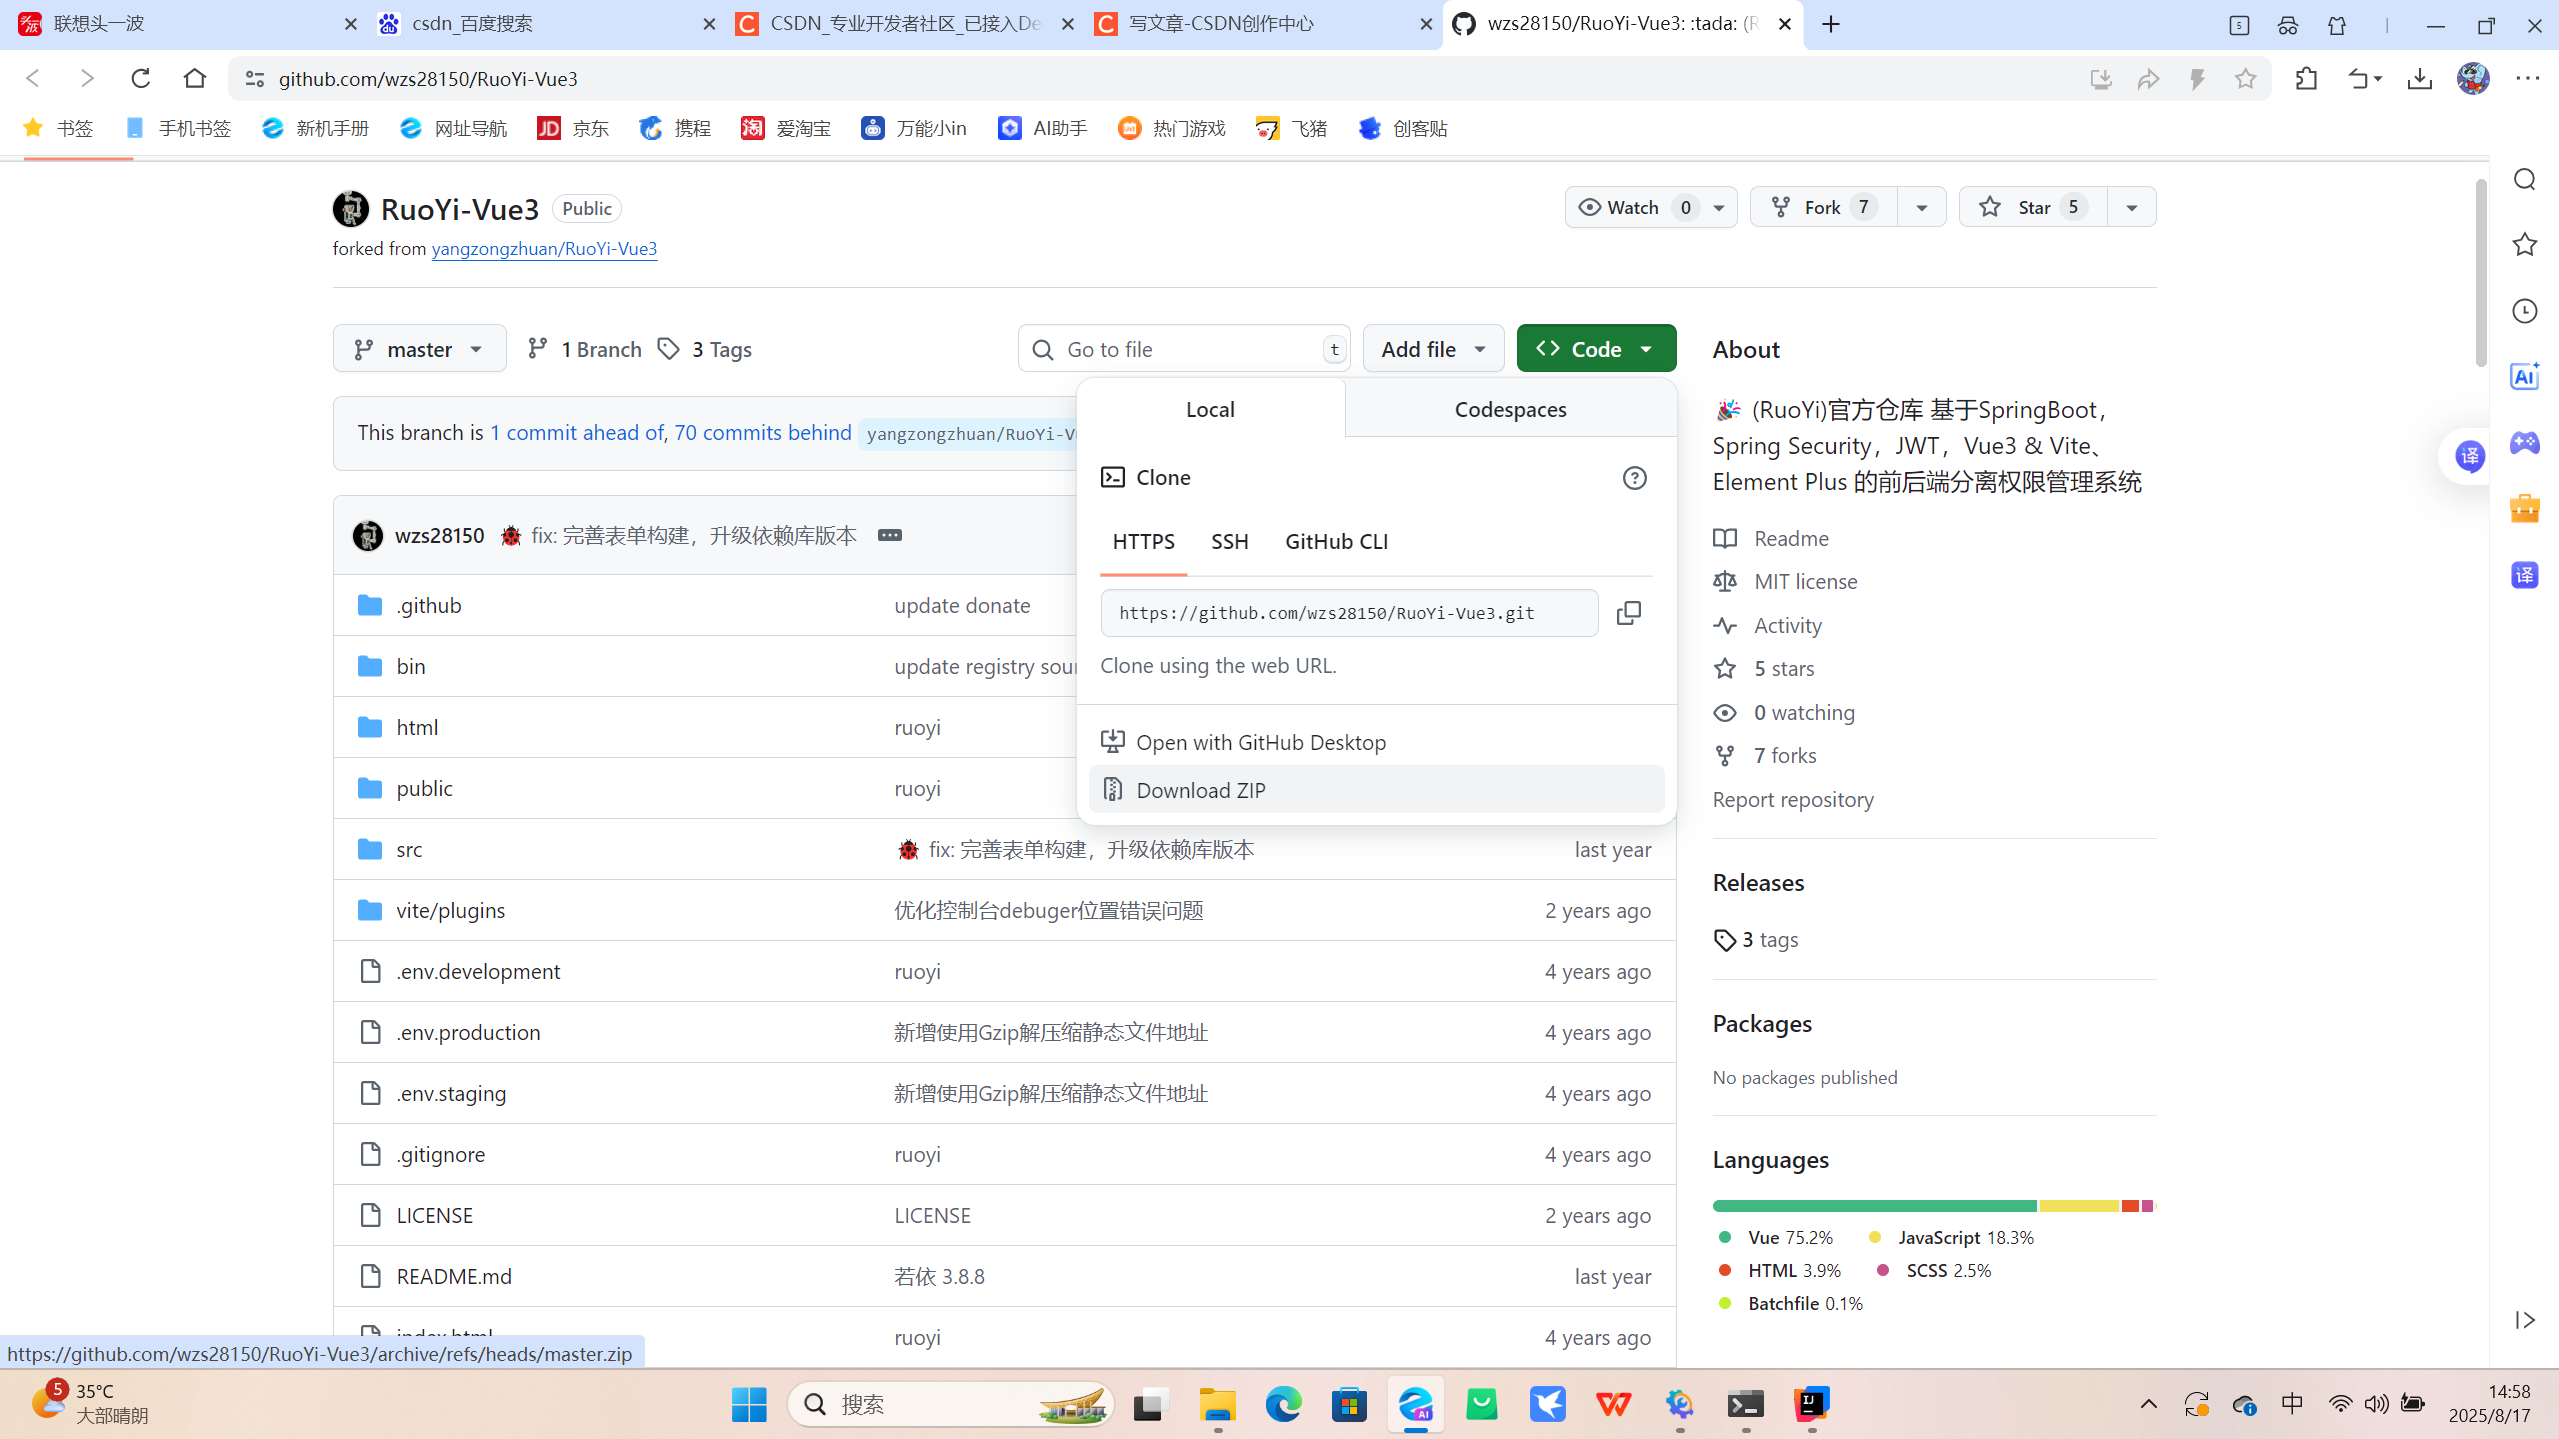Select the Local tab
The height and width of the screenshot is (1439, 2559).
[x=1210, y=409]
